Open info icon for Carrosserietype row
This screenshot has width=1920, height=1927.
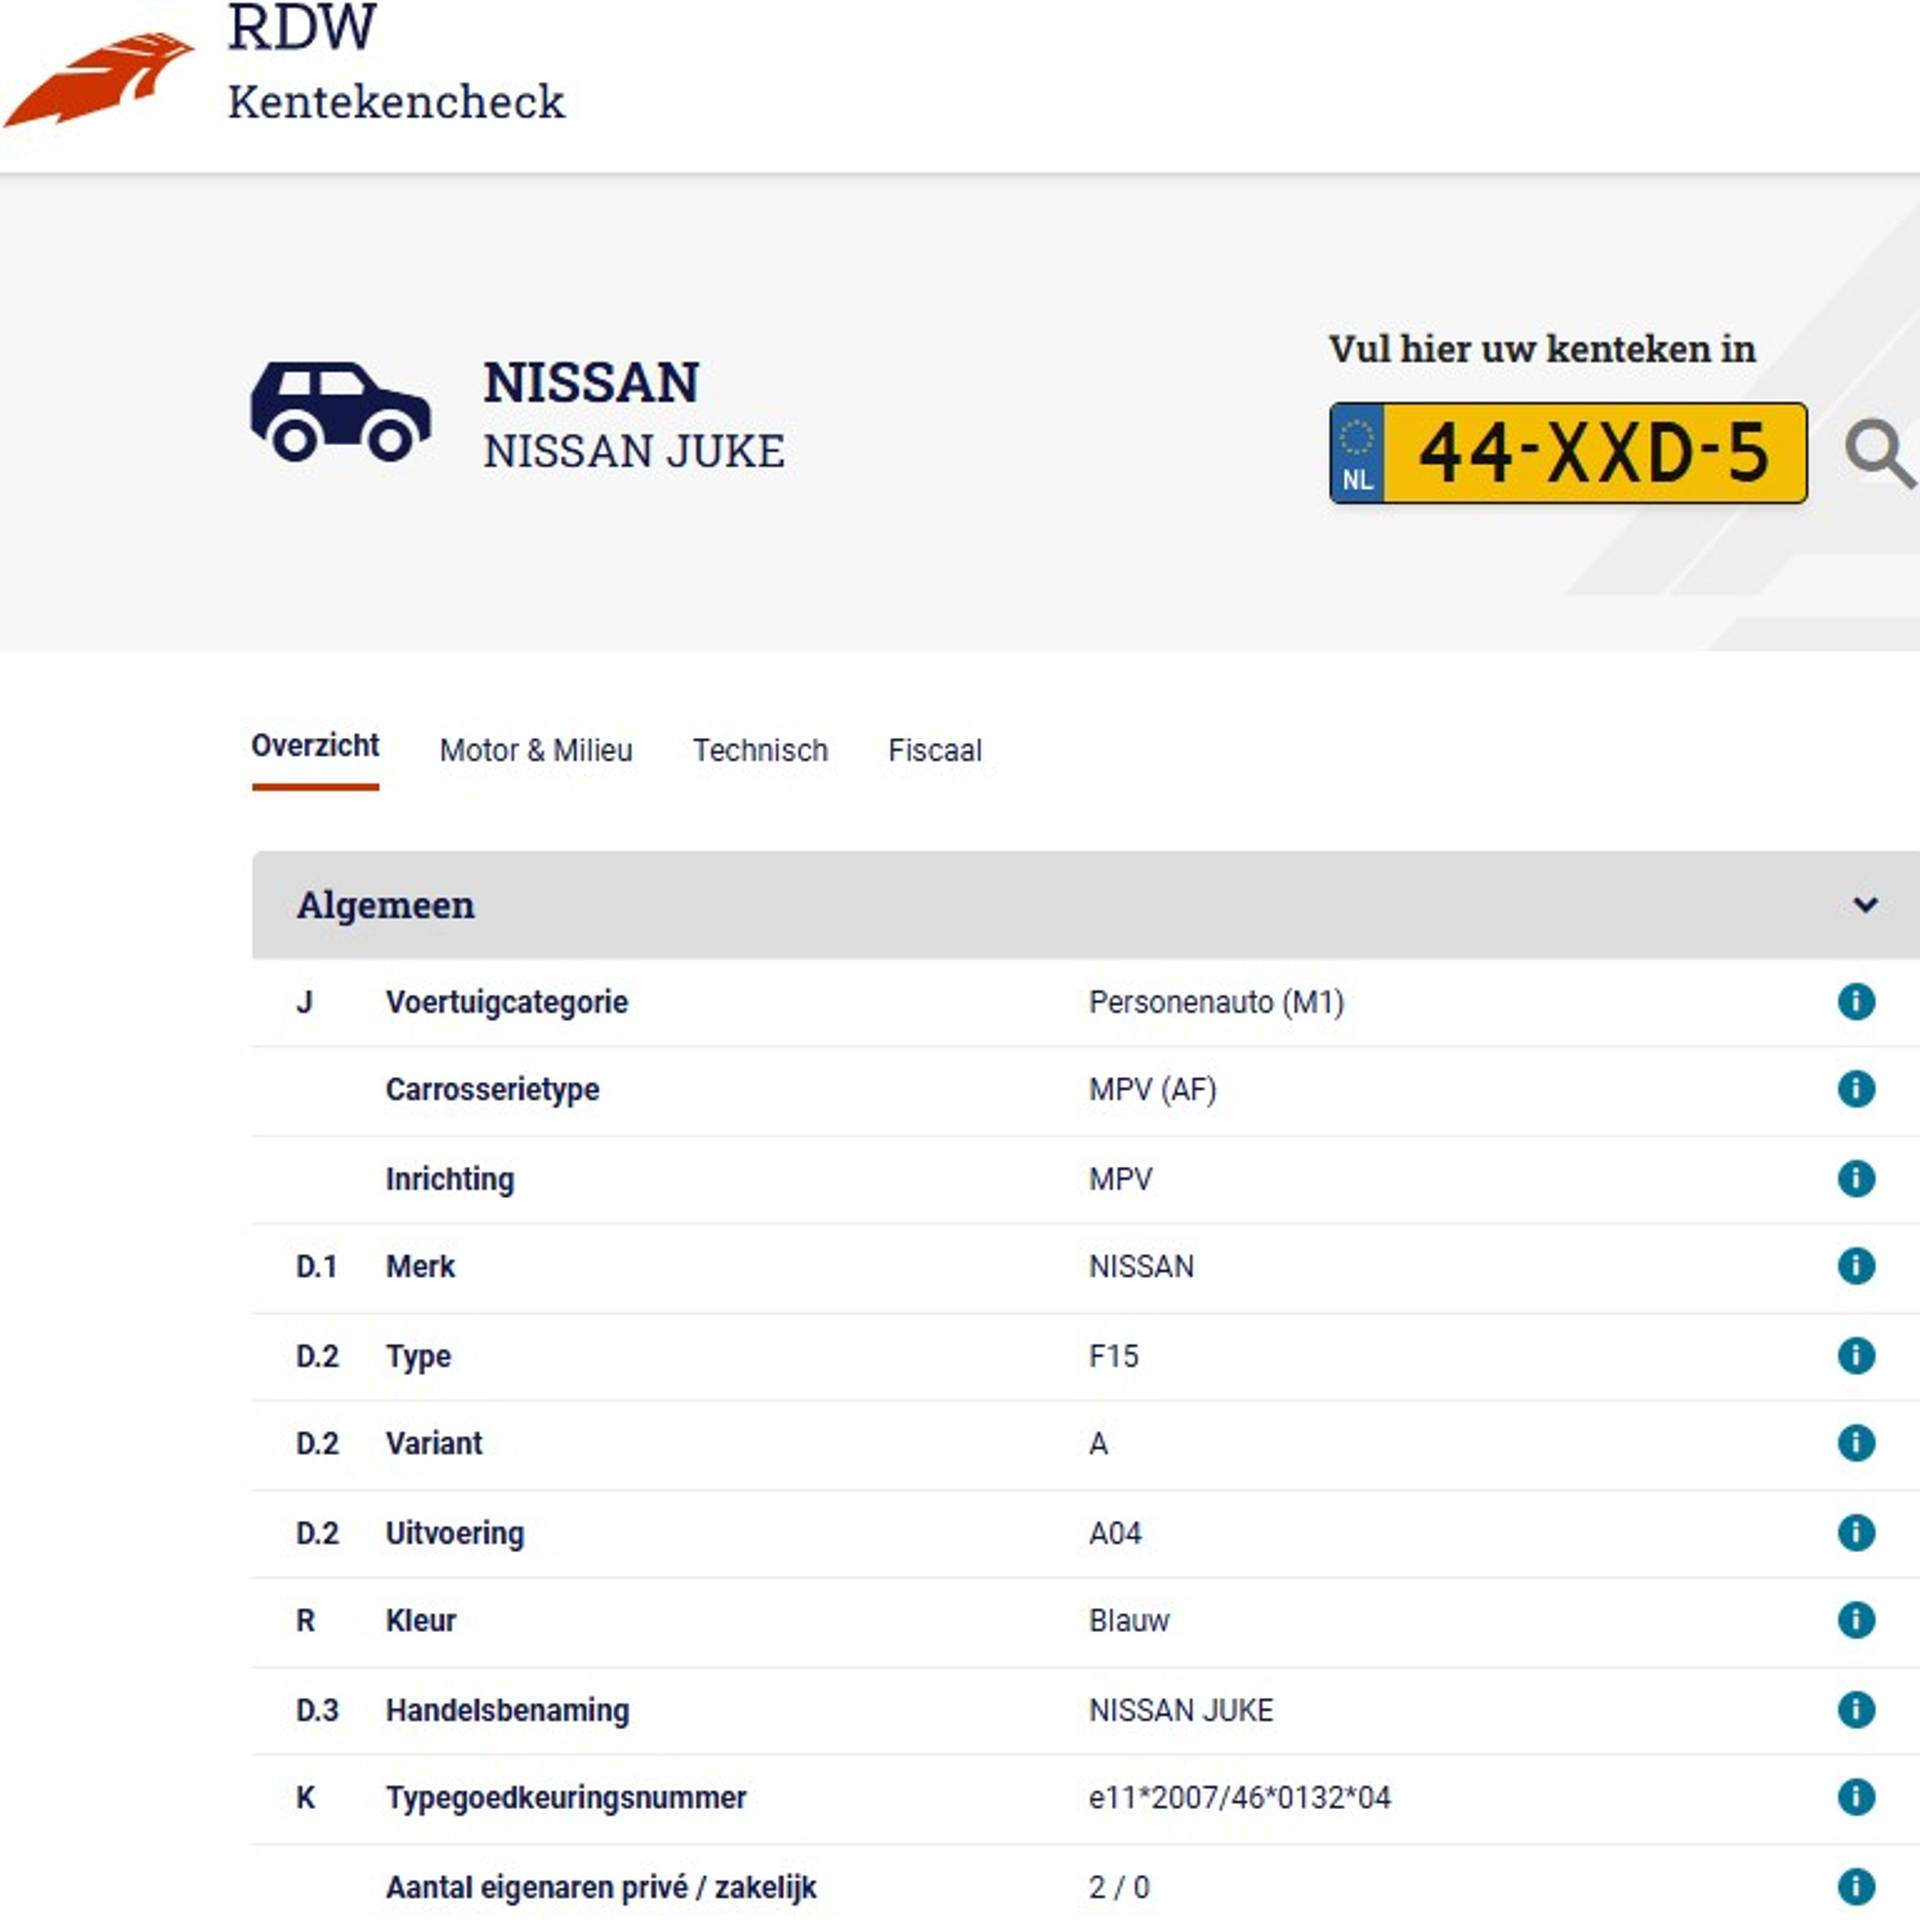1856,1089
